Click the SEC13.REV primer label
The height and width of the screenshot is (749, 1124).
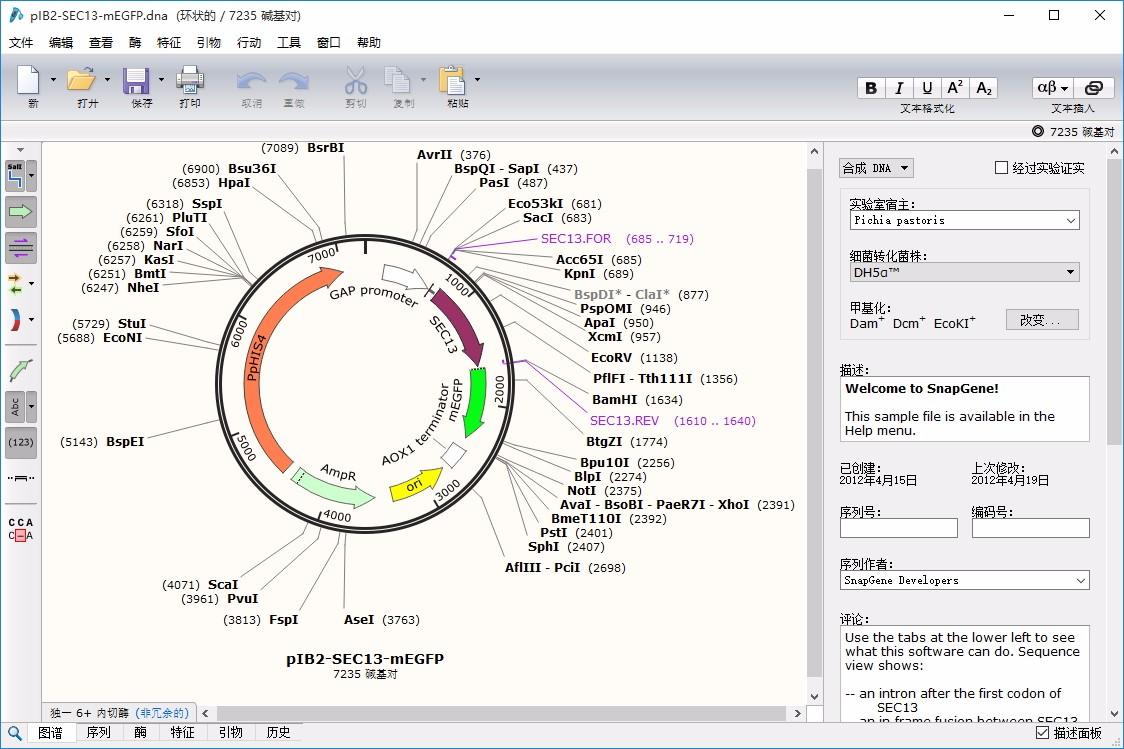pyautogui.click(x=624, y=421)
